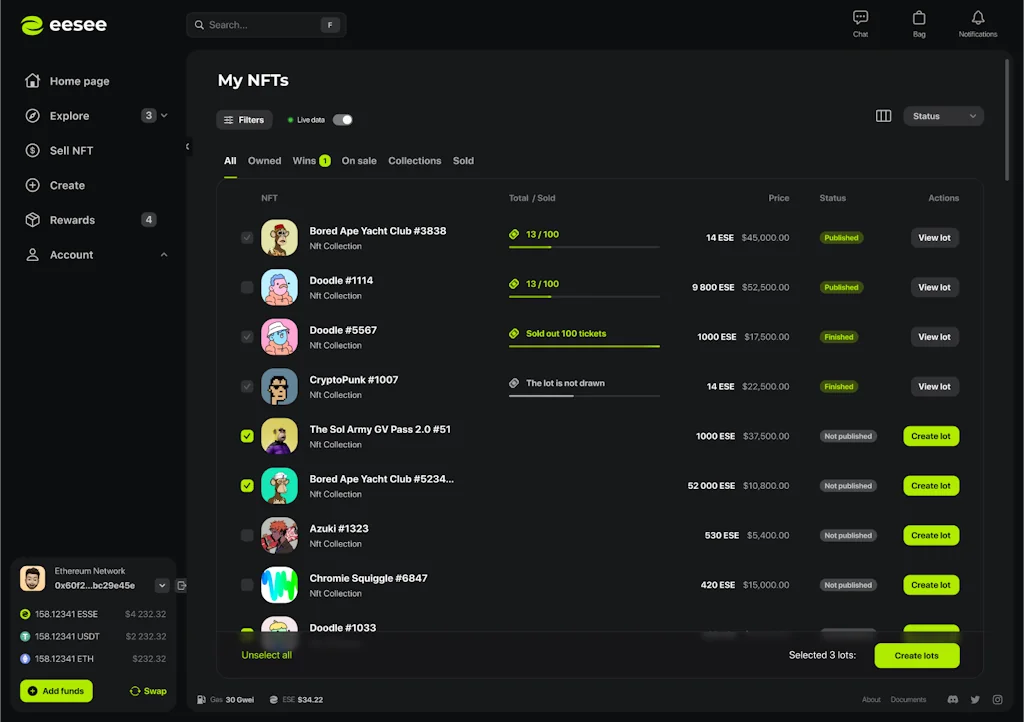Switch to the Collections tab

tap(414, 161)
